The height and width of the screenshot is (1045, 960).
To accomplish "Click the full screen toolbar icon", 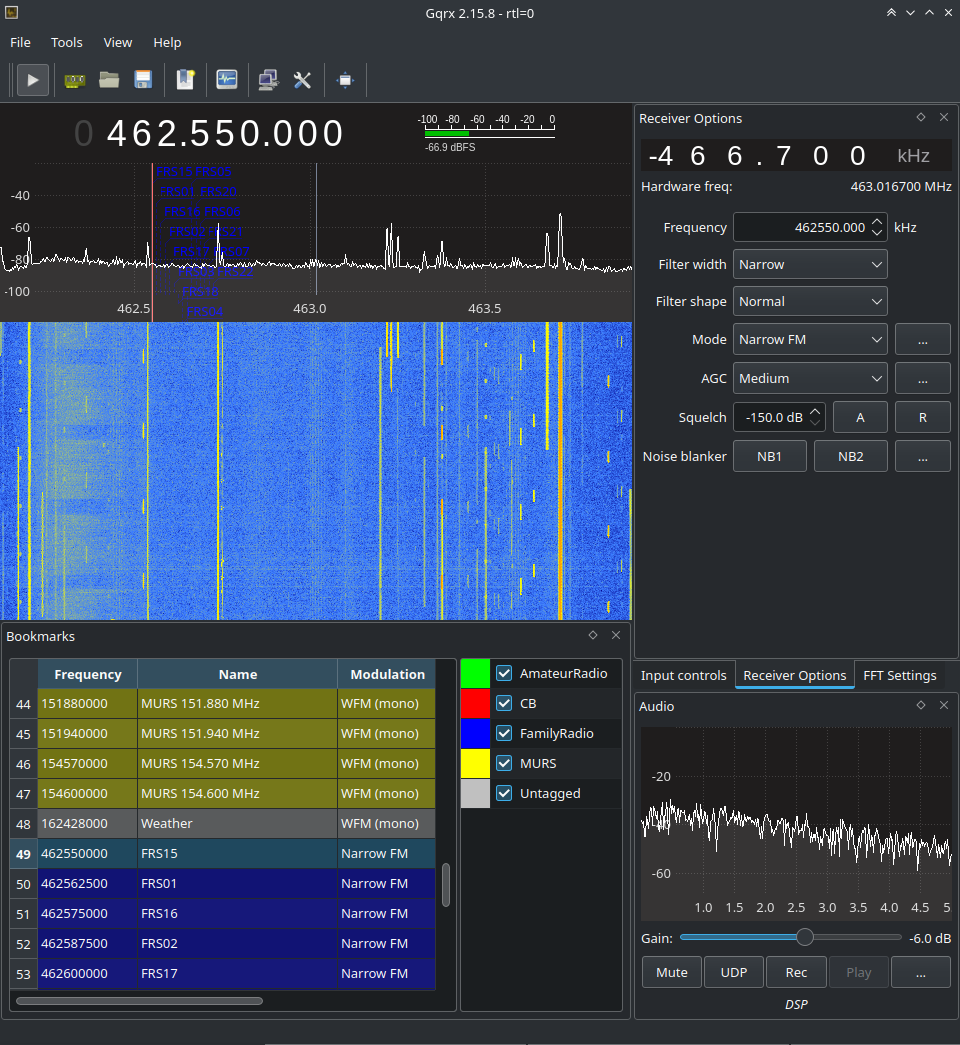I will coord(345,80).
